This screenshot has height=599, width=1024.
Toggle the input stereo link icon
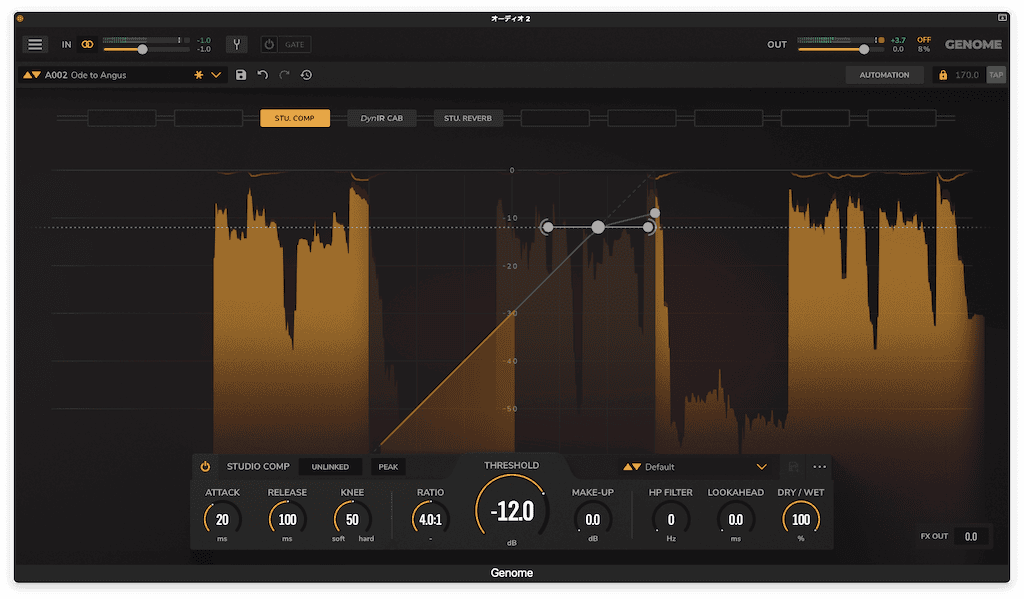point(87,44)
